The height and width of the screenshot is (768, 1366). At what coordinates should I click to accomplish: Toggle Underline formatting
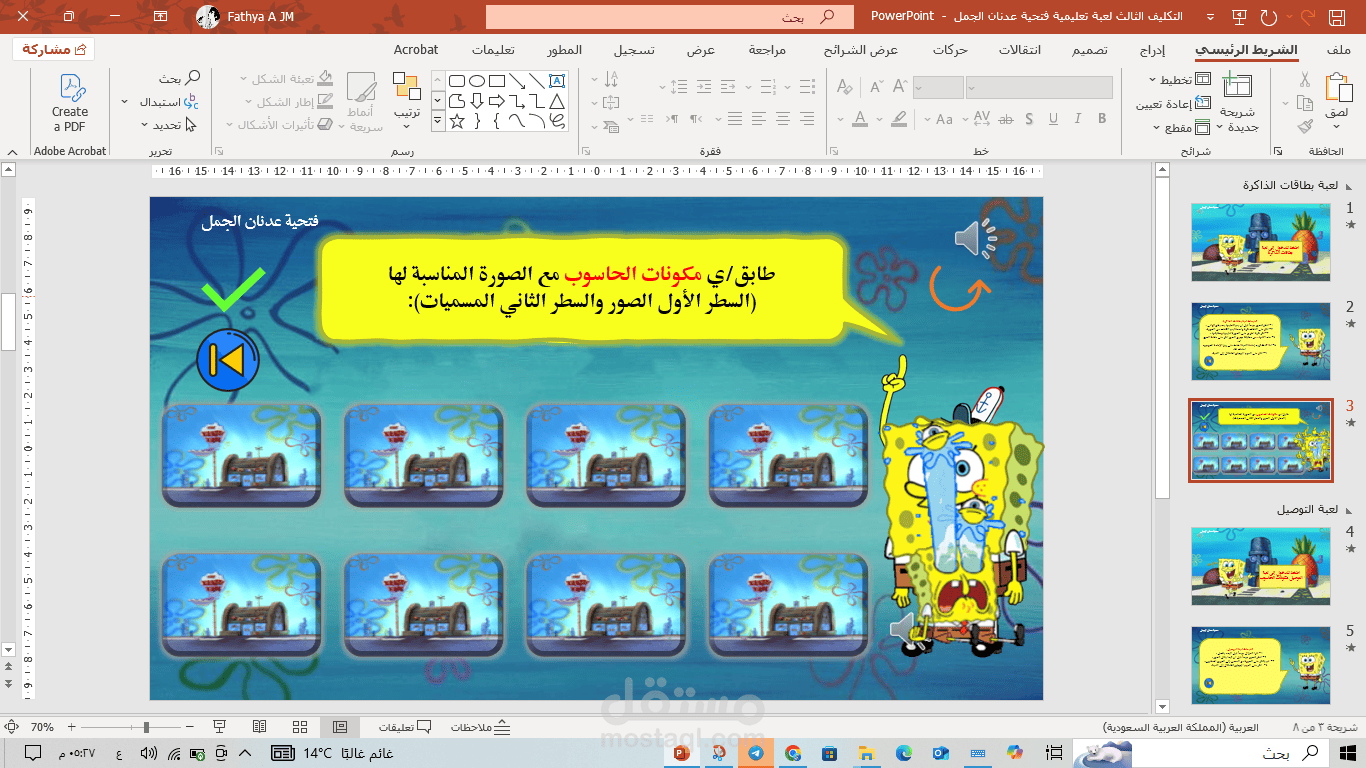1055,119
